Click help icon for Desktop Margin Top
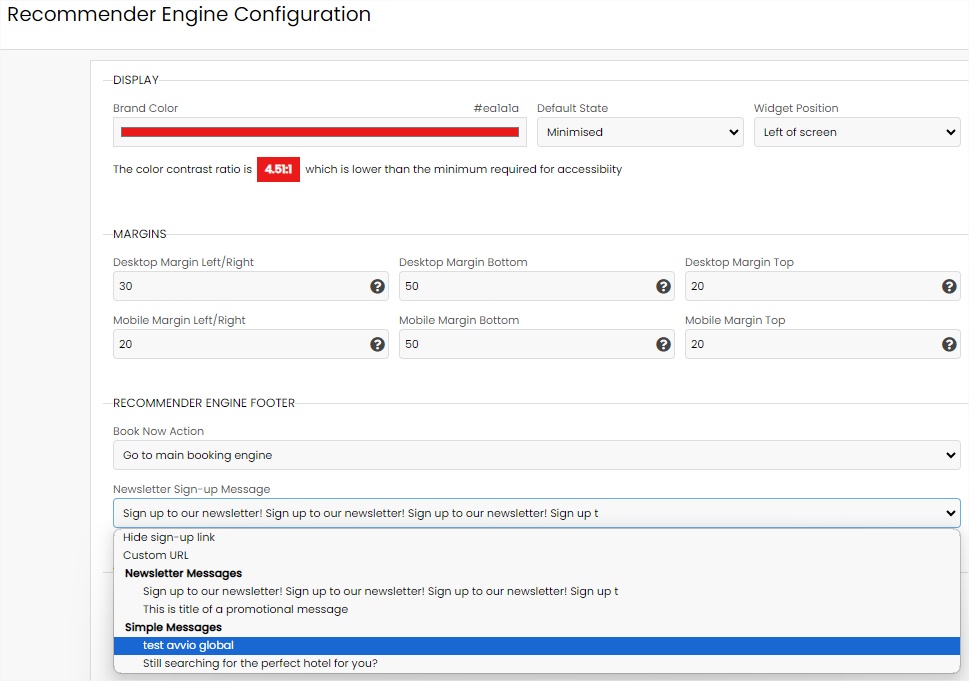Viewport: 969px width, 681px height. pyautogui.click(x=949, y=286)
